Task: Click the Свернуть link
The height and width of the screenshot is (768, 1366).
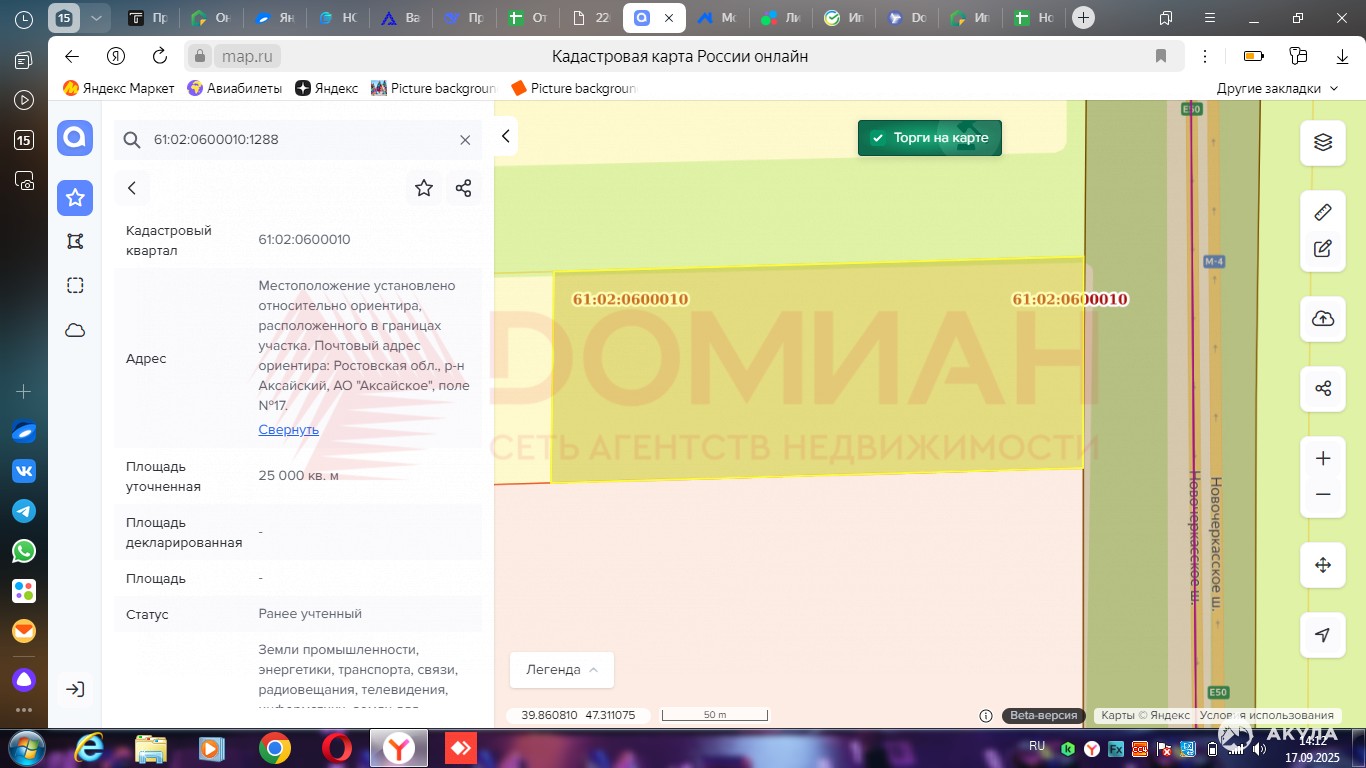Action: pyautogui.click(x=288, y=430)
